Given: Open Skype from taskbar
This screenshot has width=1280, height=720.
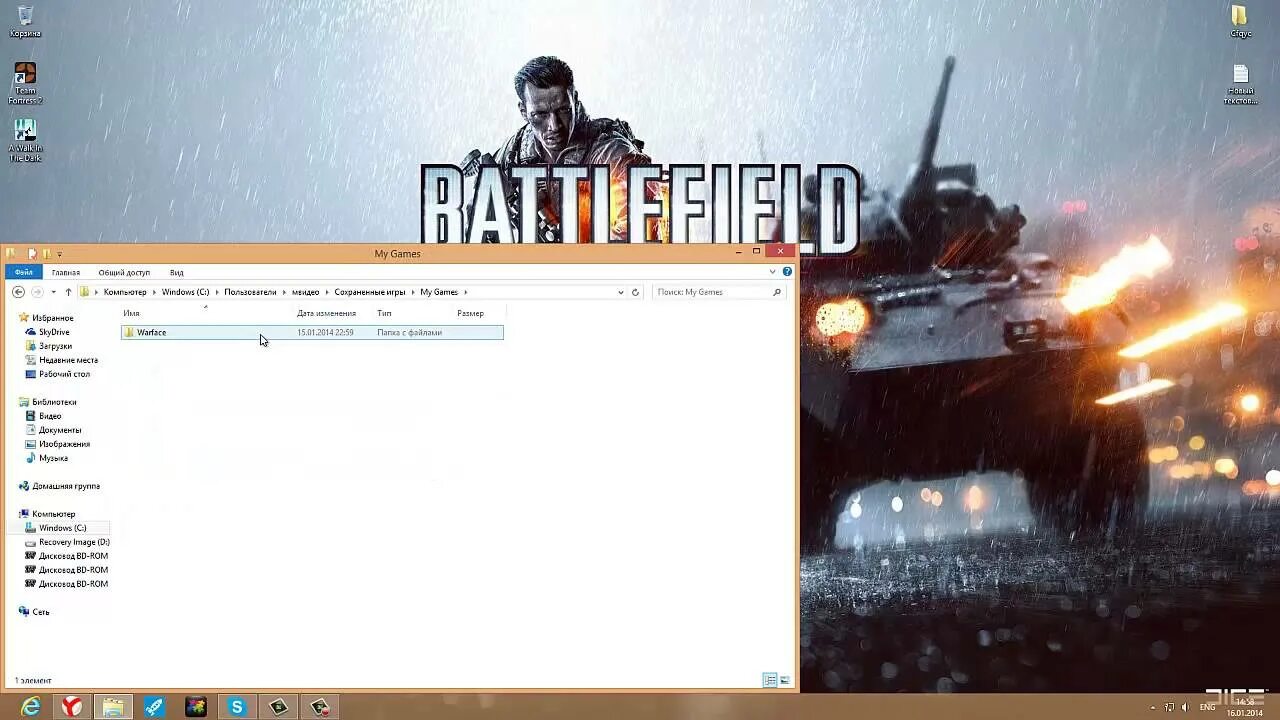Looking at the screenshot, I should coord(237,707).
